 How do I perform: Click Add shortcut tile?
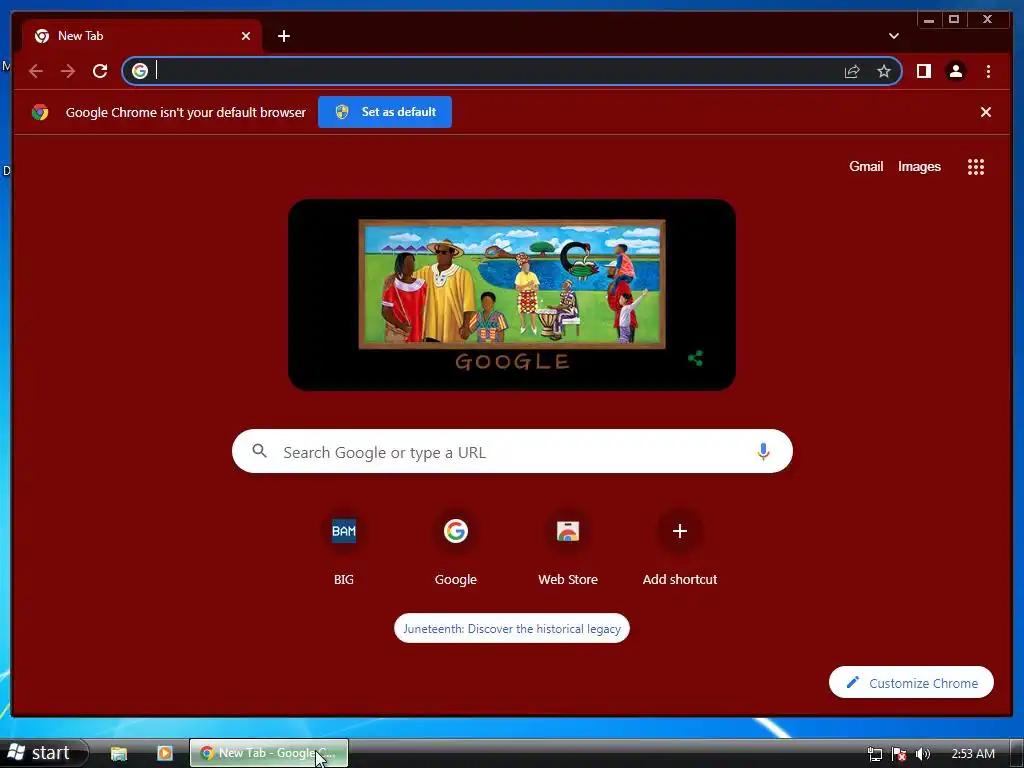pos(680,549)
